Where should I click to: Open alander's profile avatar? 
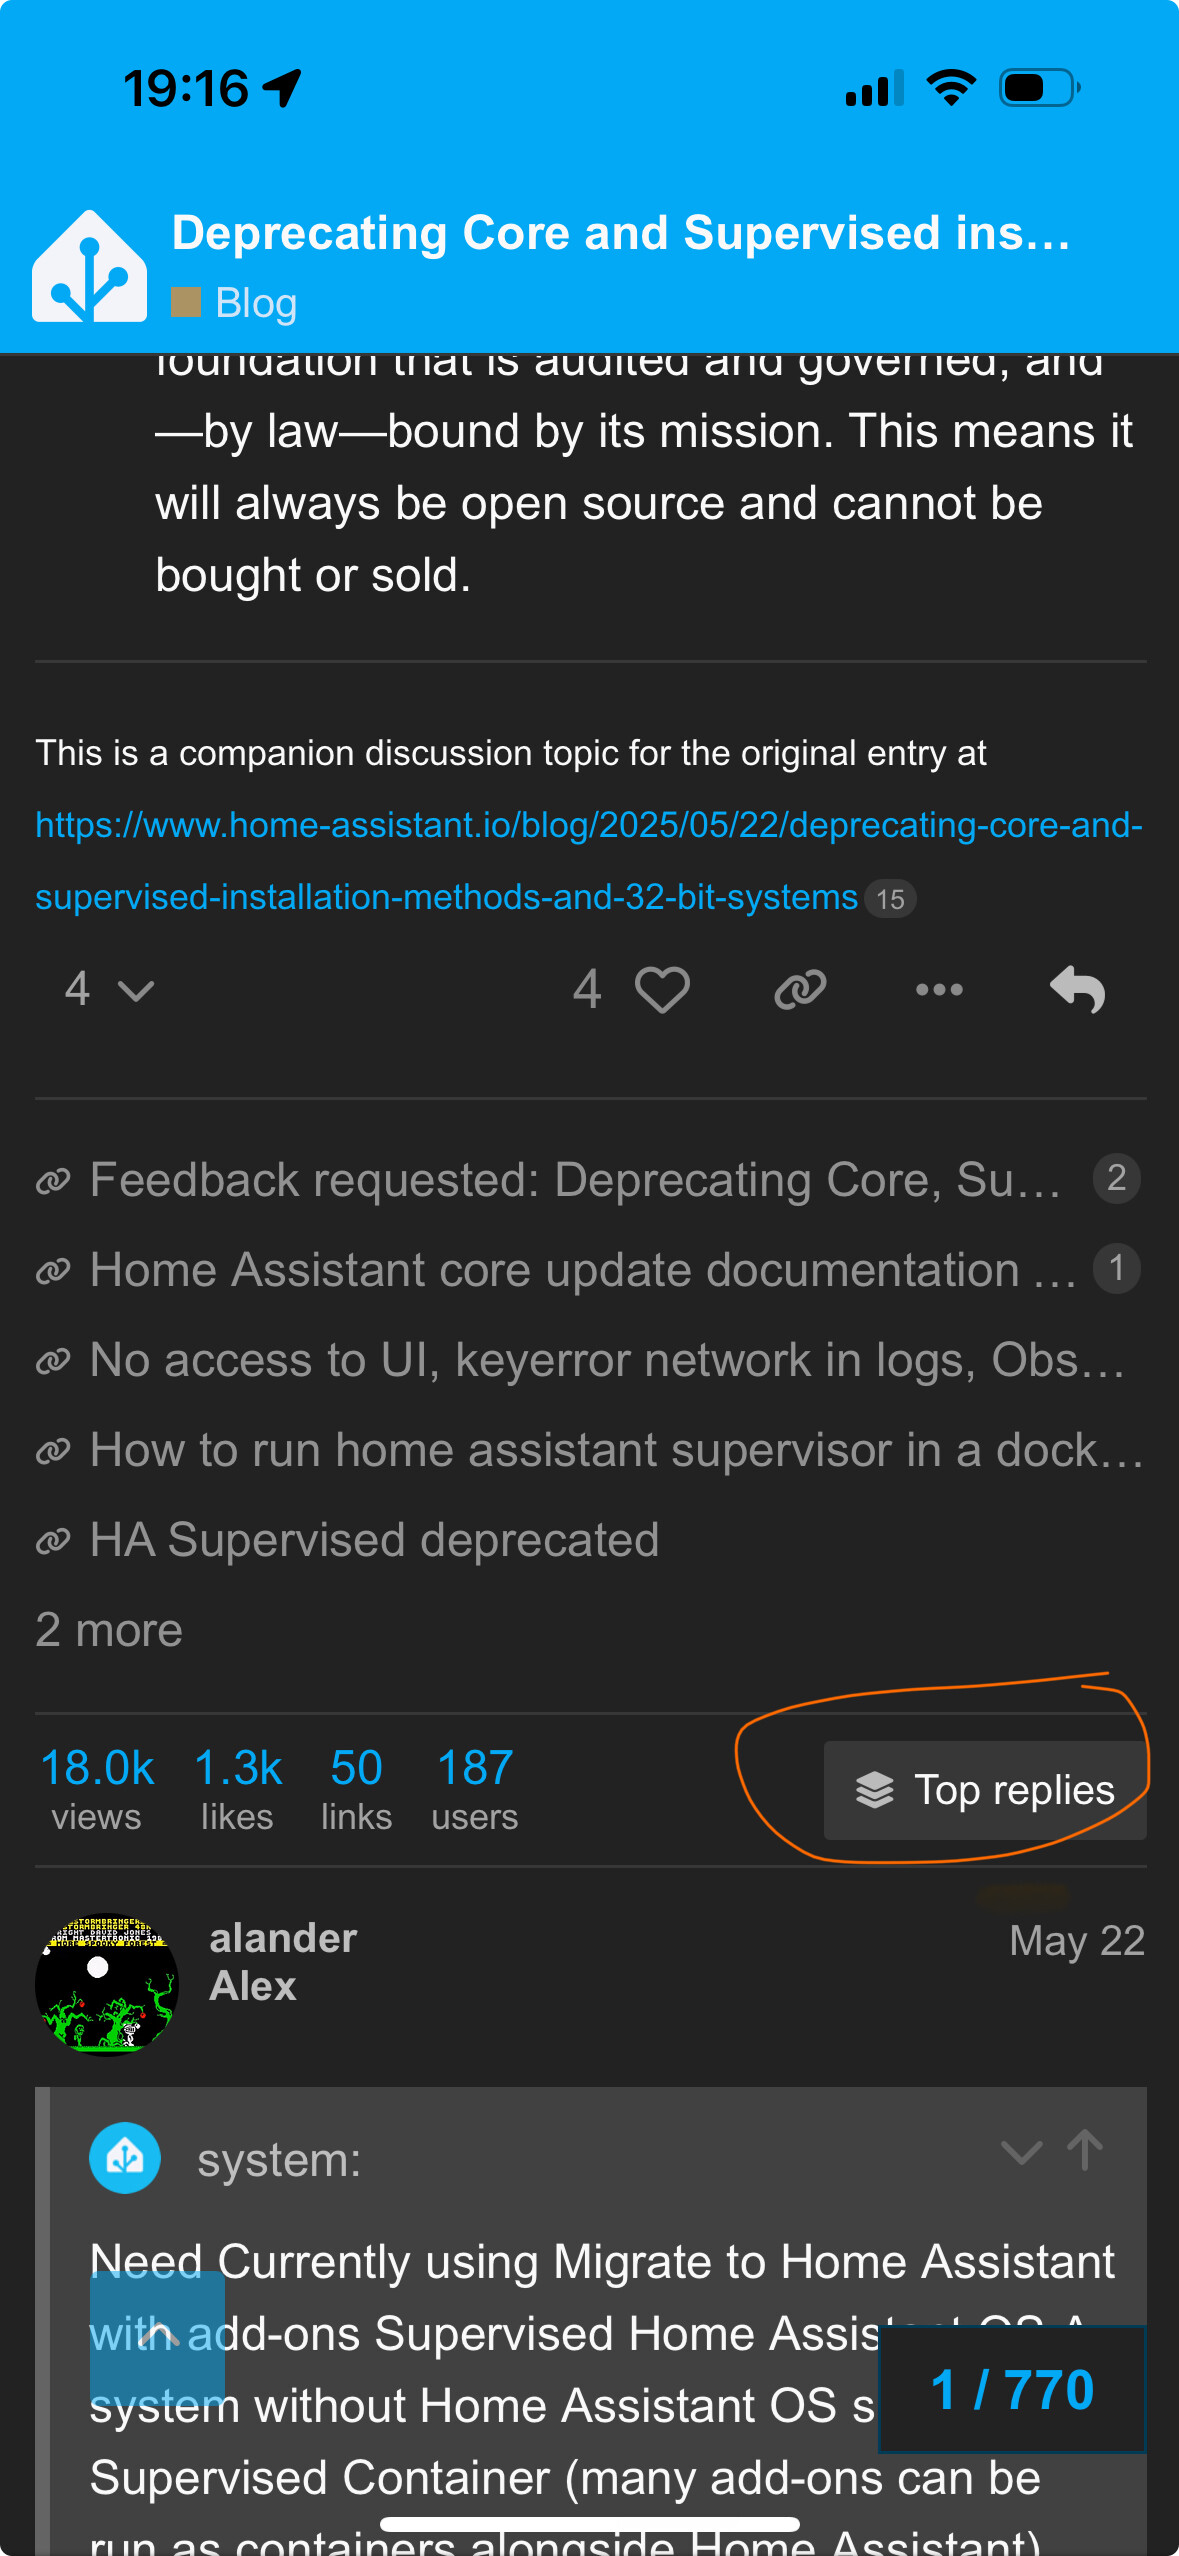[106, 1985]
